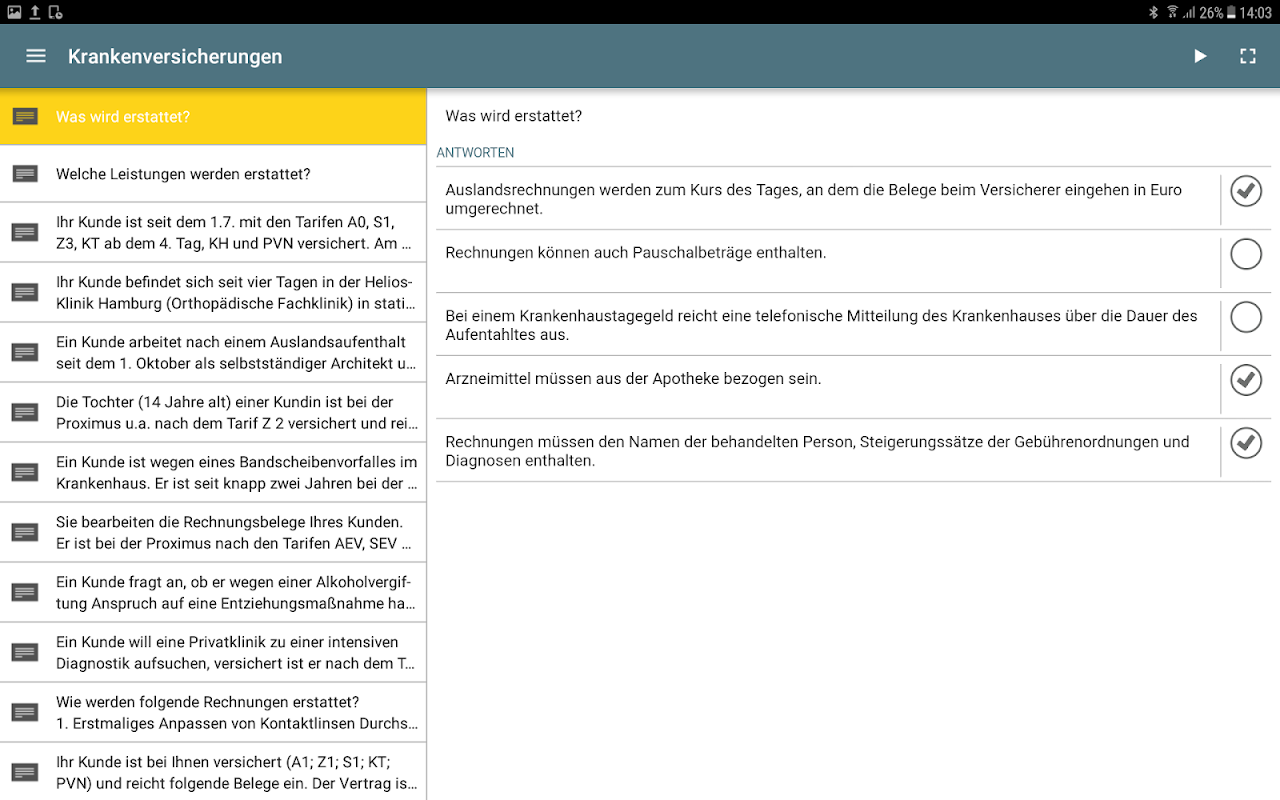
Task: Tap the image notification icon in status bar
Action: [x=14, y=12]
